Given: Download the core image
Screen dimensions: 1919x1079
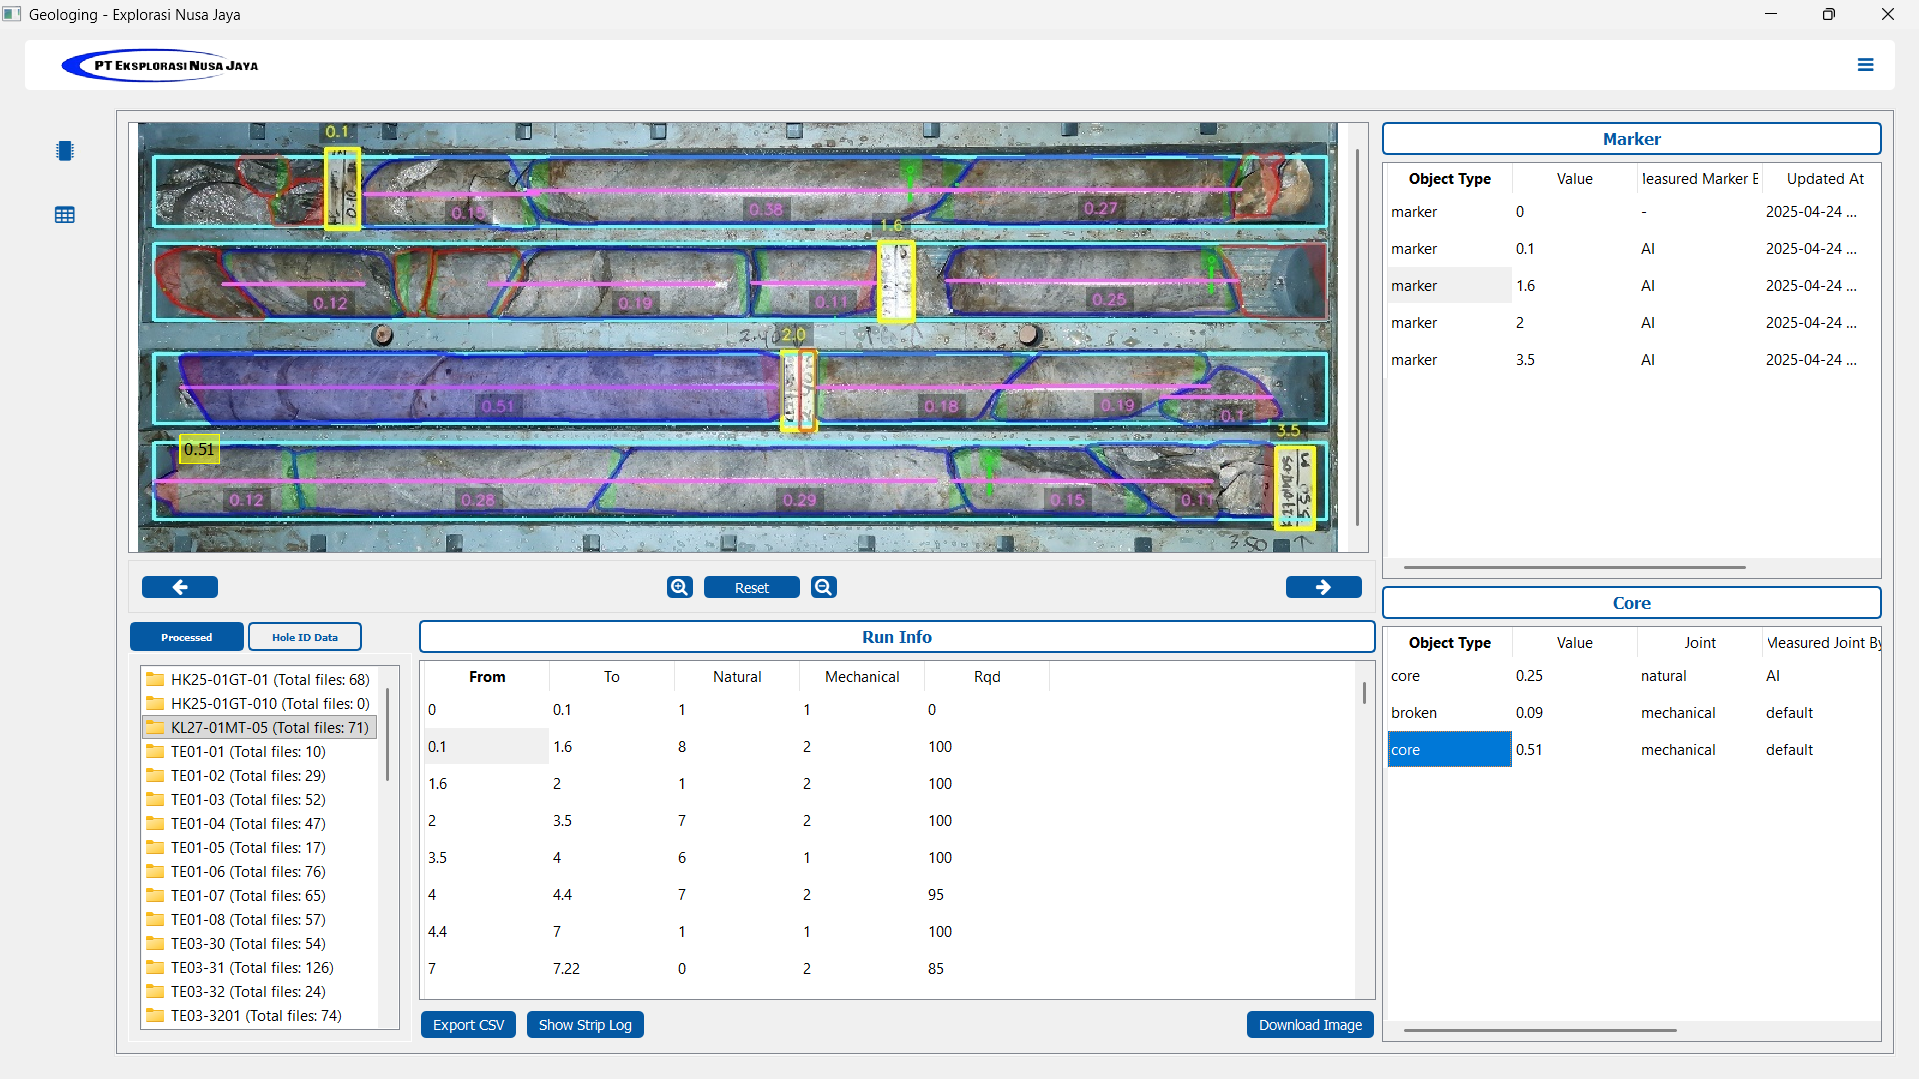Looking at the screenshot, I should [x=1310, y=1025].
